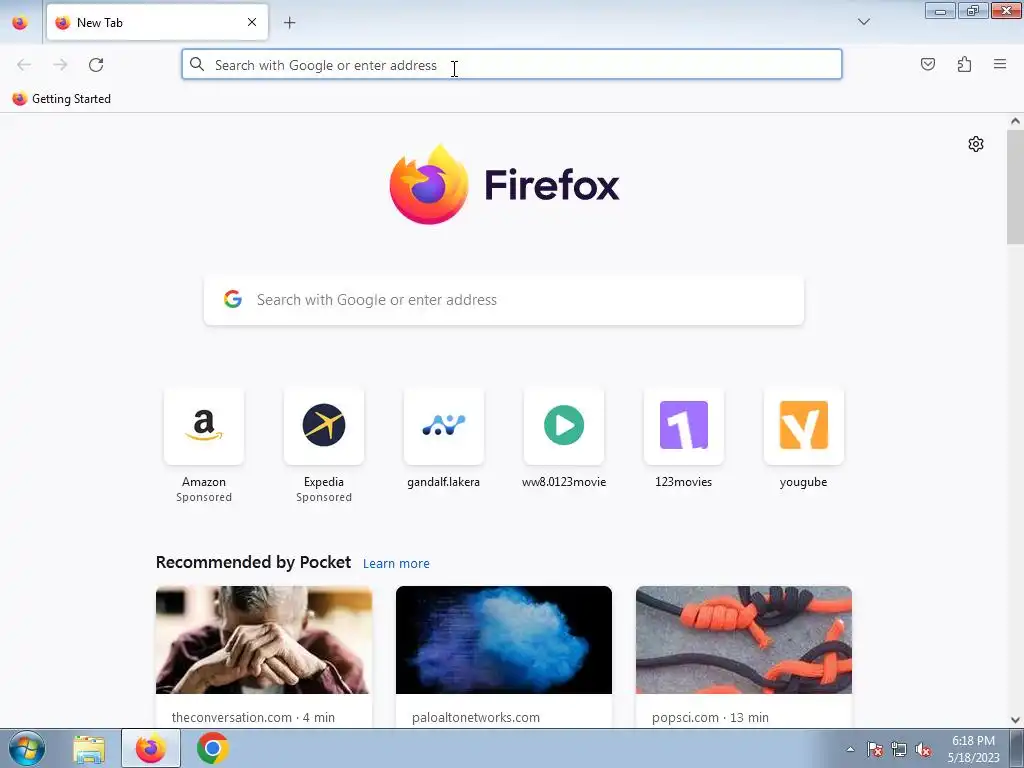Viewport: 1024px width, 768px height.
Task: Click the Google logo in search box
Action: (x=232, y=299)
